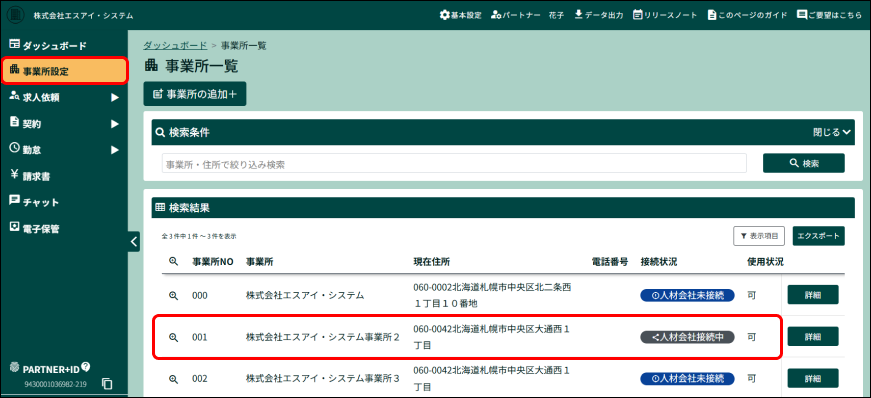Click 使用状況 column header
Image resolution: width=871 pixels, height=398 pixels.
(x=765, y=262)
